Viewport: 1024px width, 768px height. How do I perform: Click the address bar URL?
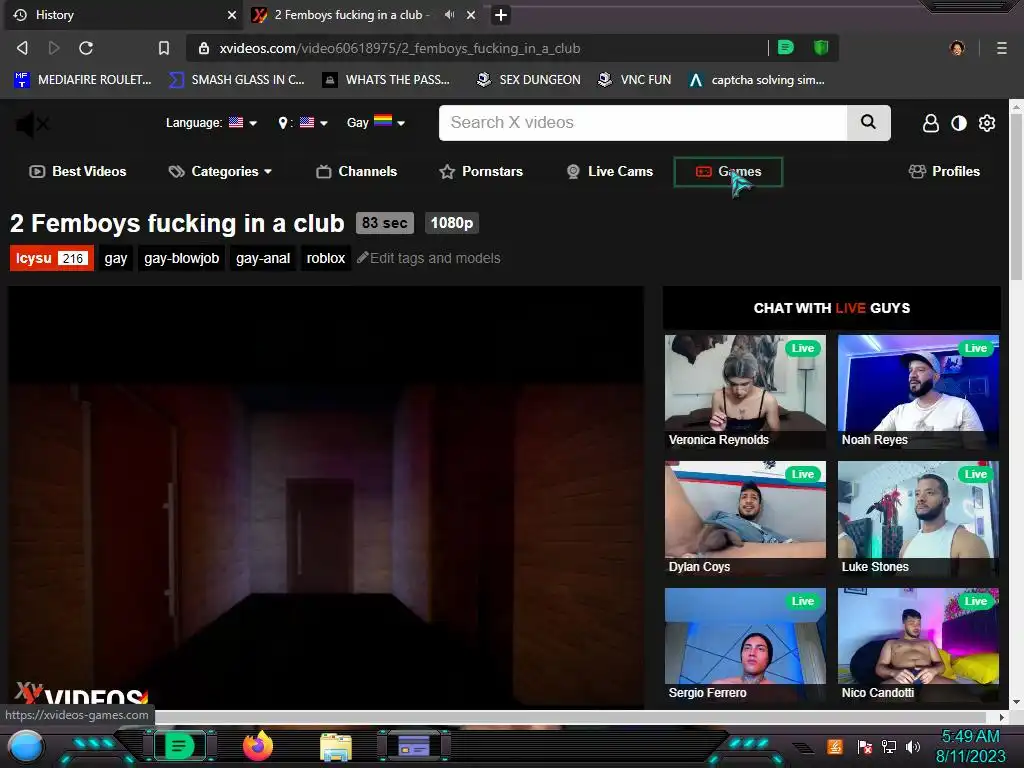point(400,48)
